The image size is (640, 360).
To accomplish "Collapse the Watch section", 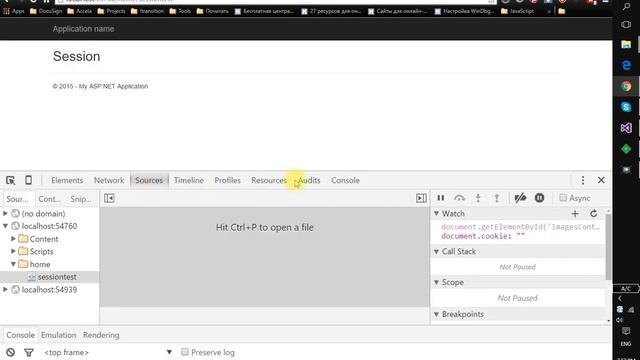I will [436, 213].
